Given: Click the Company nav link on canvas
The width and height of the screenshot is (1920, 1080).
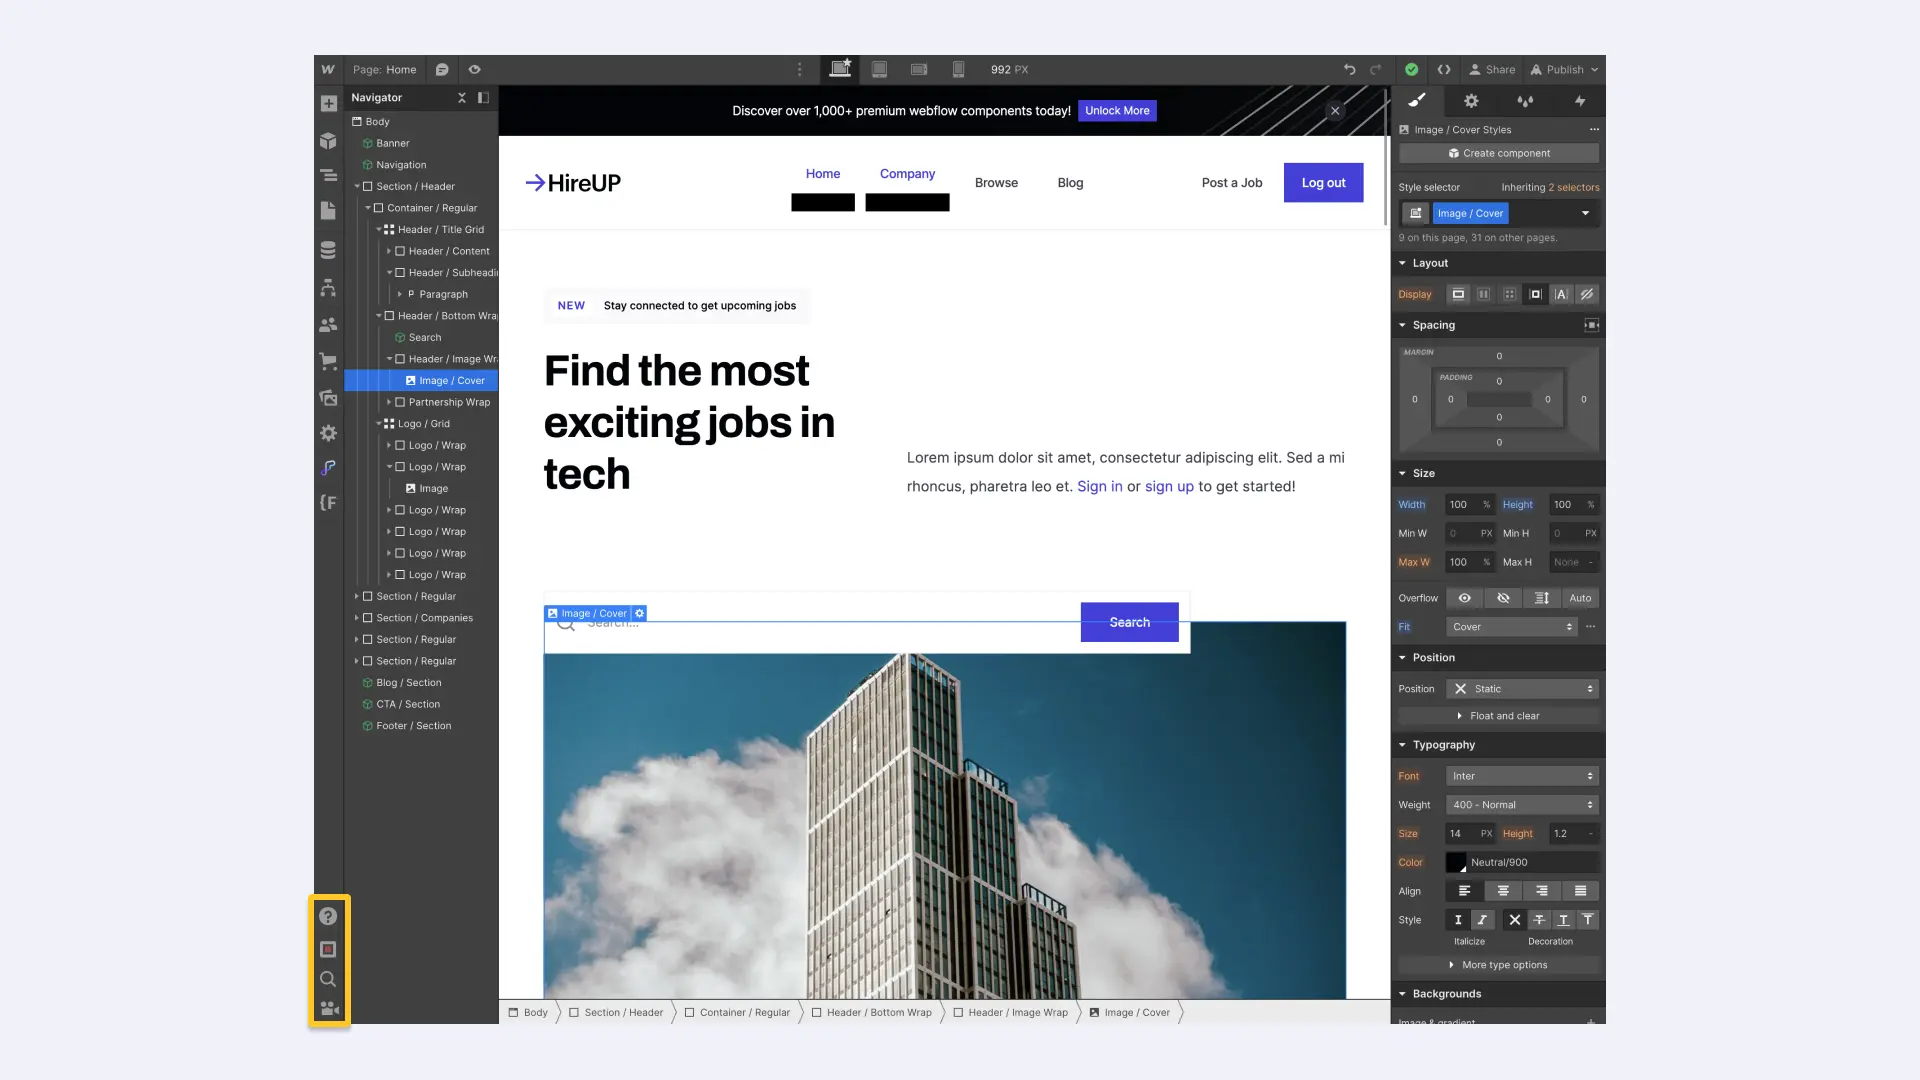Looking at the screenshot, I should [x=907, y=174].
